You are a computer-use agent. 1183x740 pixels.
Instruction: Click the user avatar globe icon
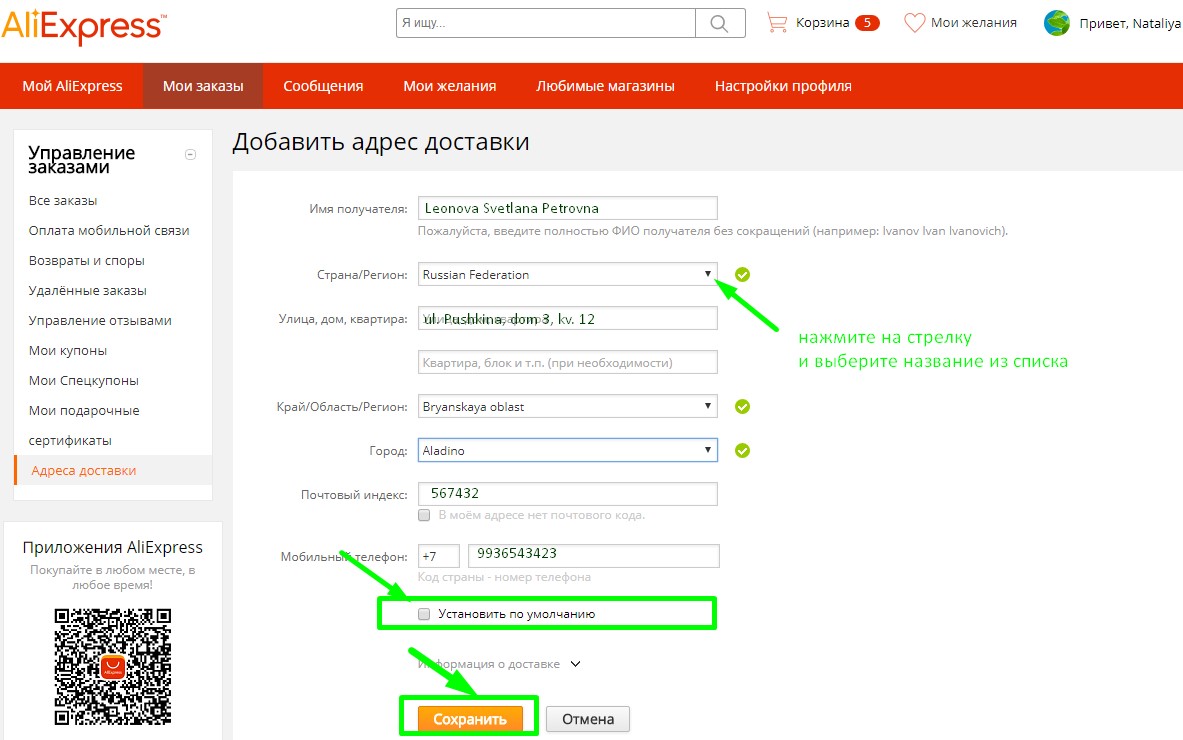(x=1056, y=23)
